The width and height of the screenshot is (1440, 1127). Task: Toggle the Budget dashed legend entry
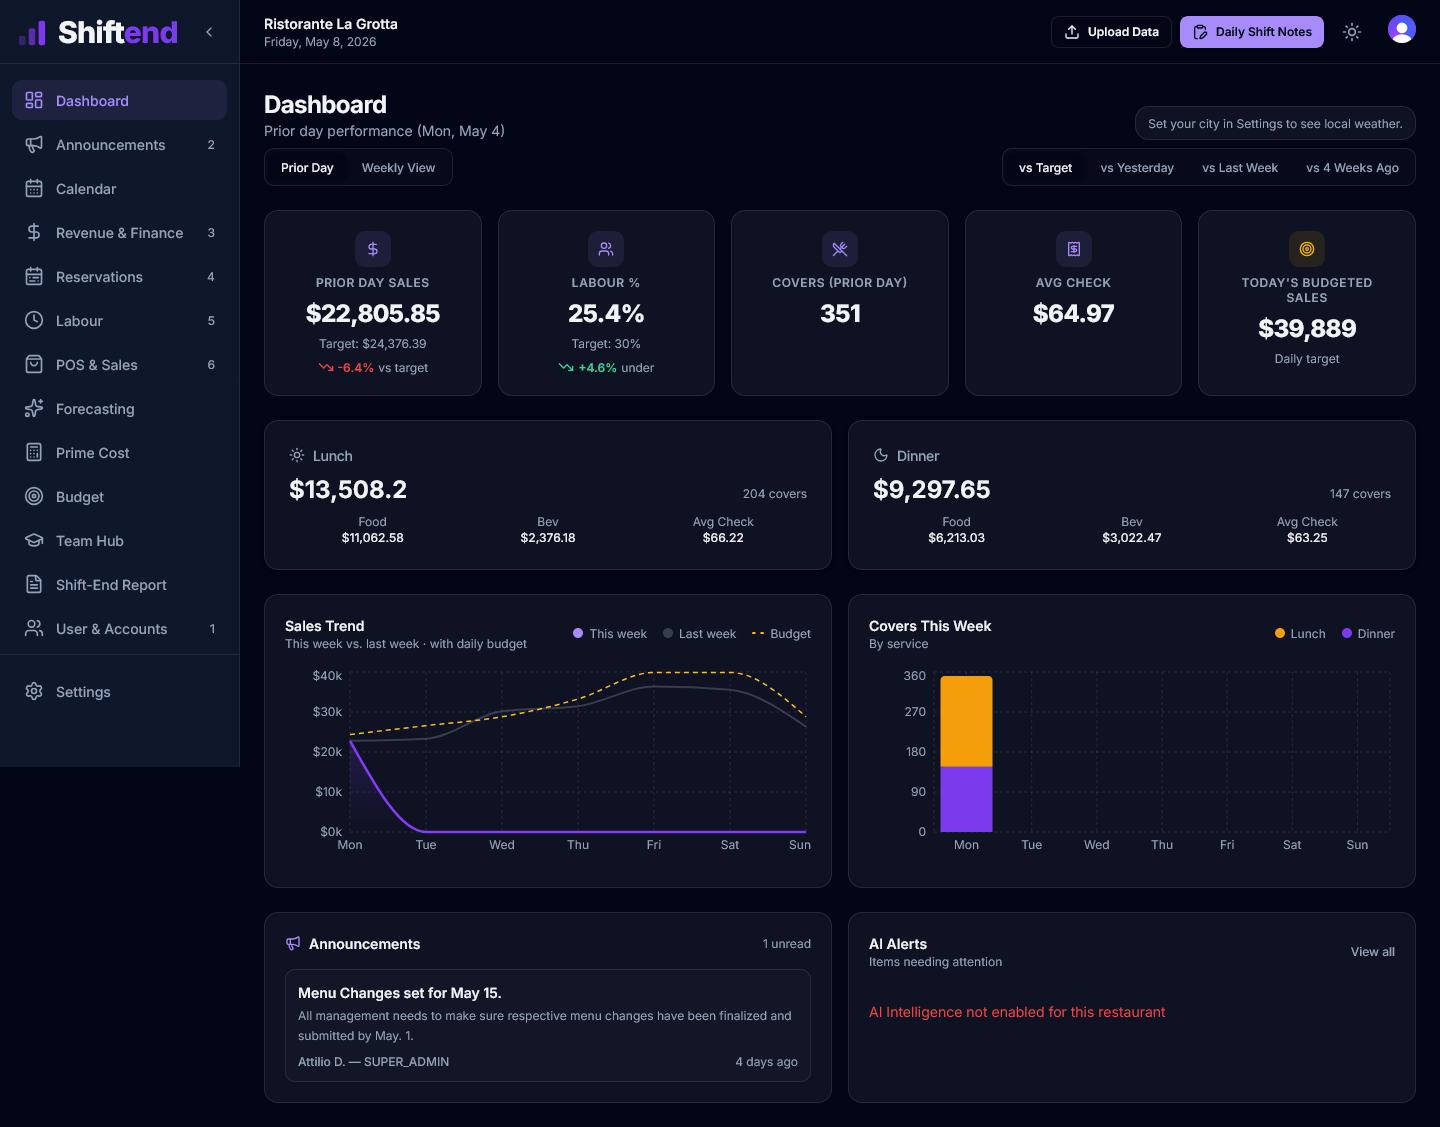point(781,634)
